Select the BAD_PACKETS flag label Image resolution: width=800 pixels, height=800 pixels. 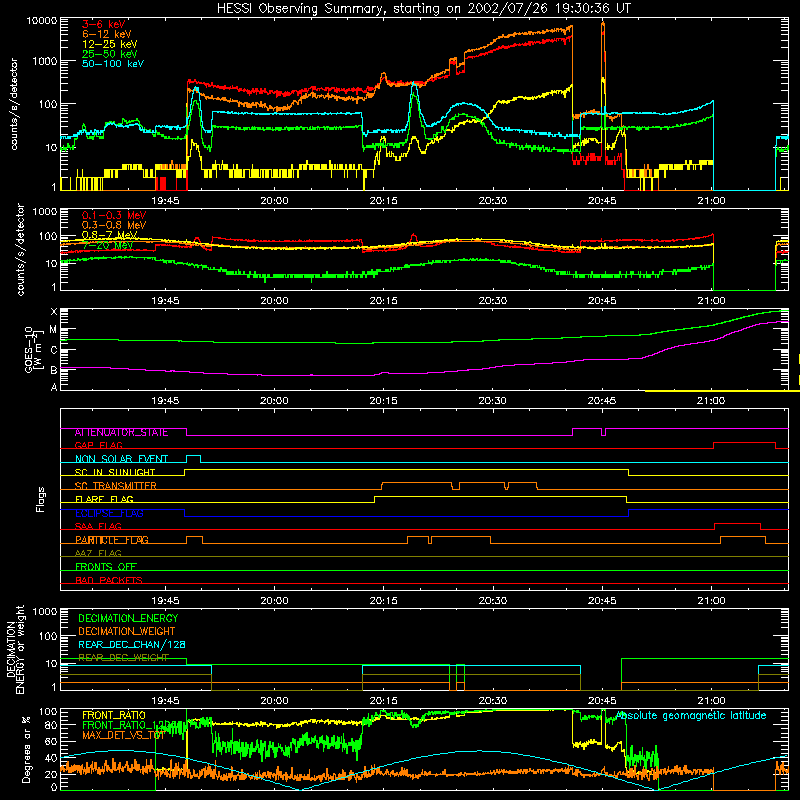coord(109,580)
